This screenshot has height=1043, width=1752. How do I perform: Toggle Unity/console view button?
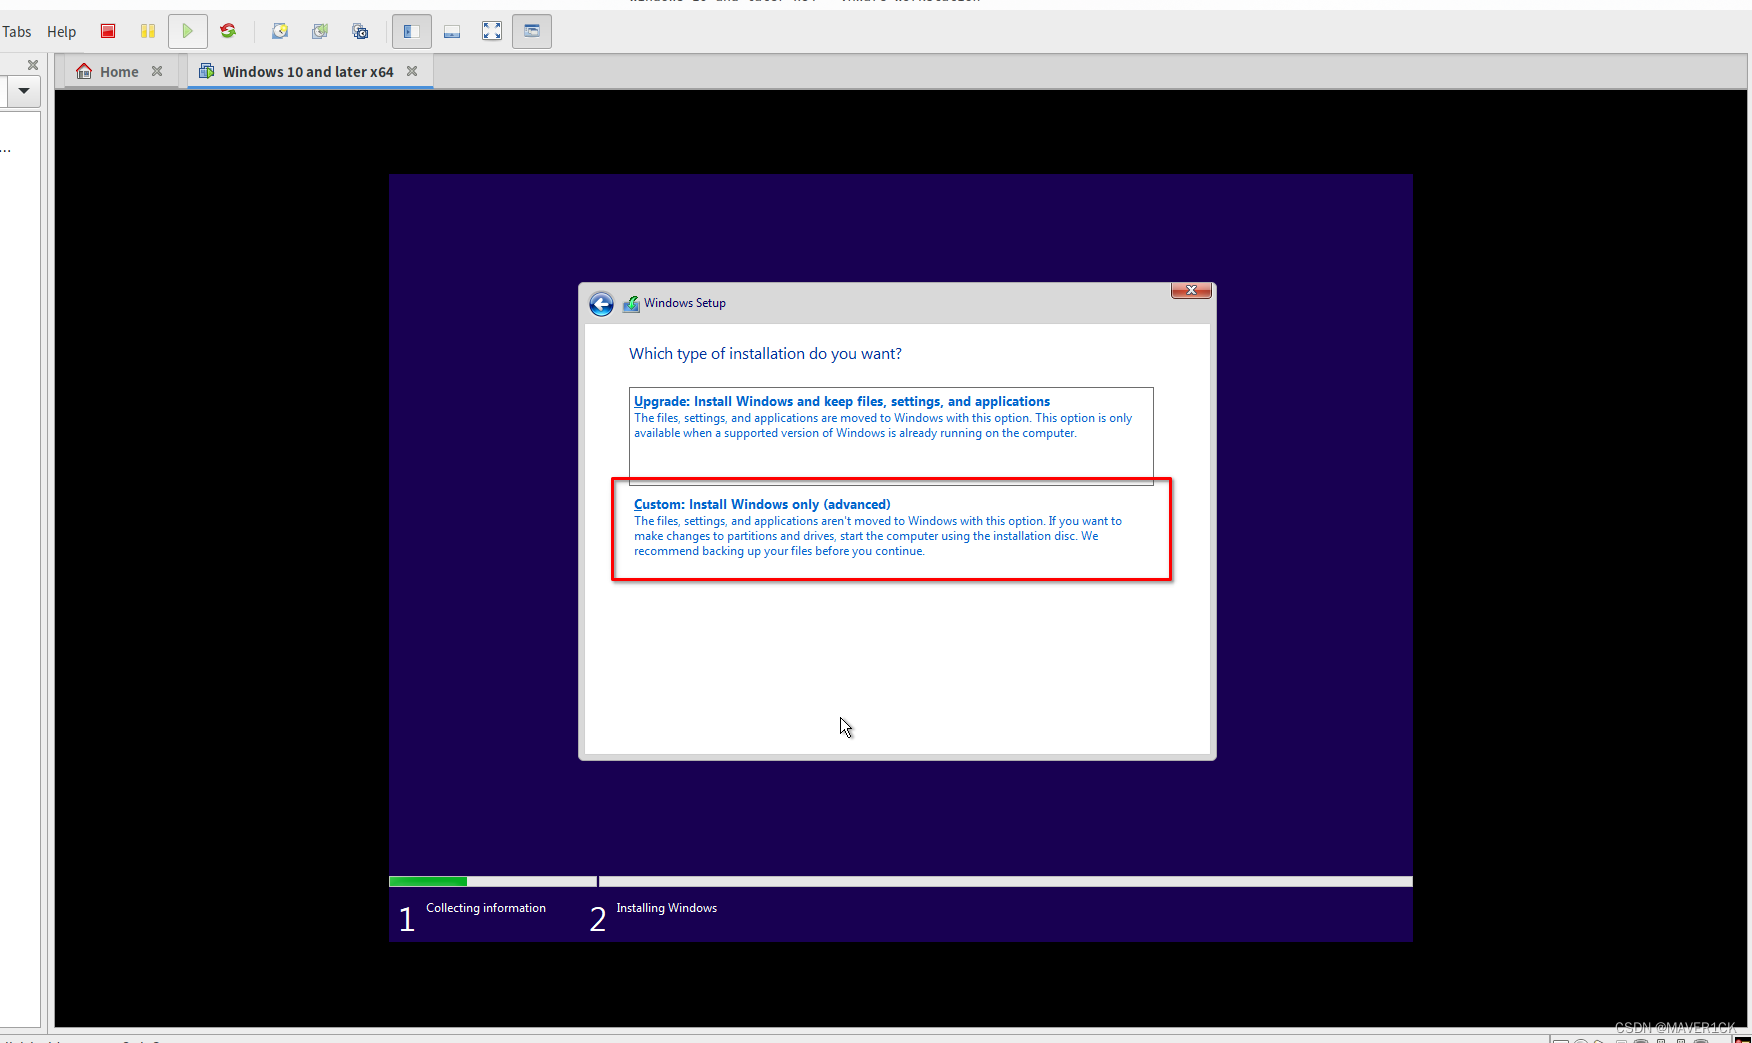tap(532, 31)
